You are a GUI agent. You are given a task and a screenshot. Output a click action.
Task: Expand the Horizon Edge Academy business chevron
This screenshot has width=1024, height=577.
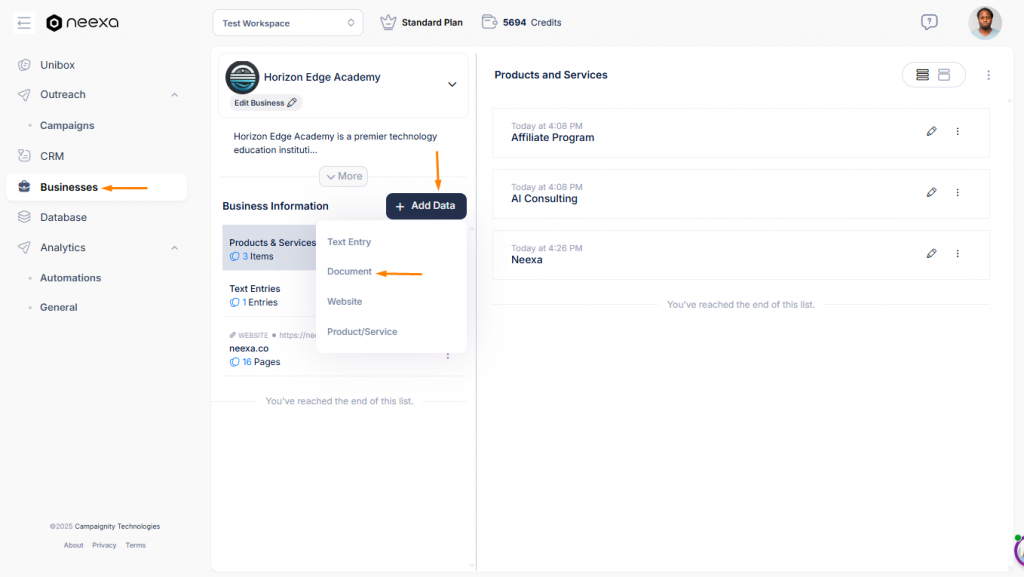pyautogui.click(x=452, y=85)
